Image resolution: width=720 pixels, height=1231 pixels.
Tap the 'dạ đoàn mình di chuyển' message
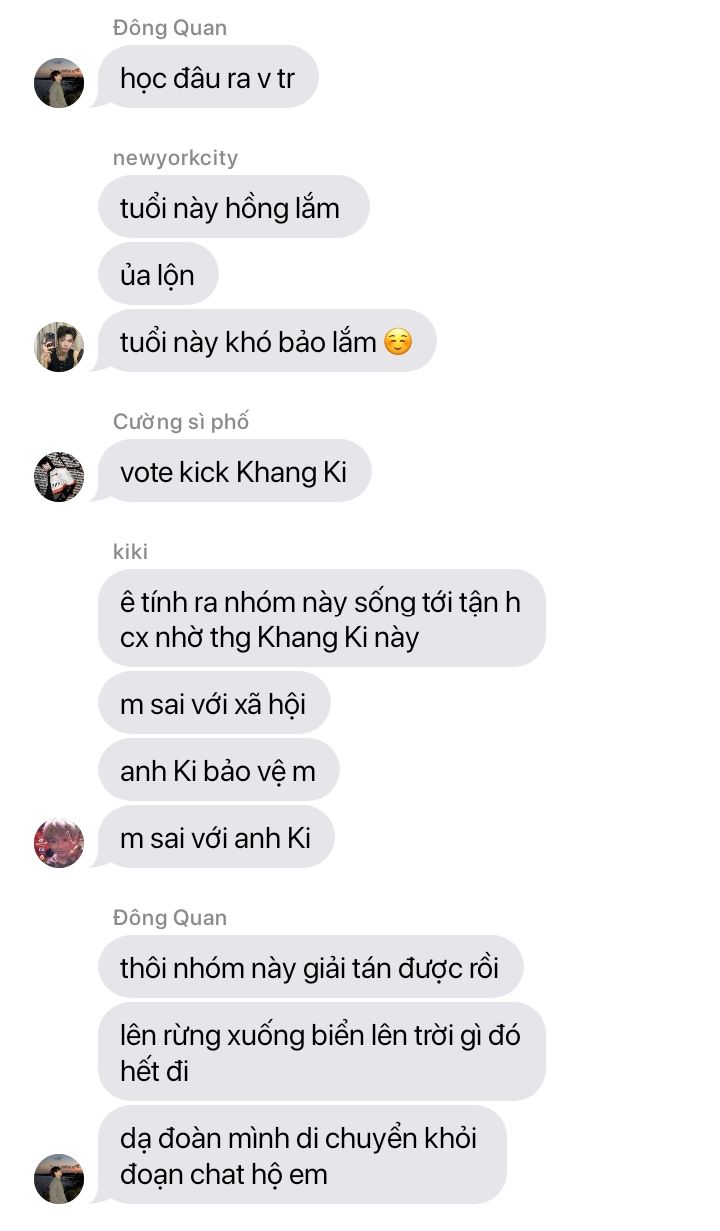point(302,1154)
